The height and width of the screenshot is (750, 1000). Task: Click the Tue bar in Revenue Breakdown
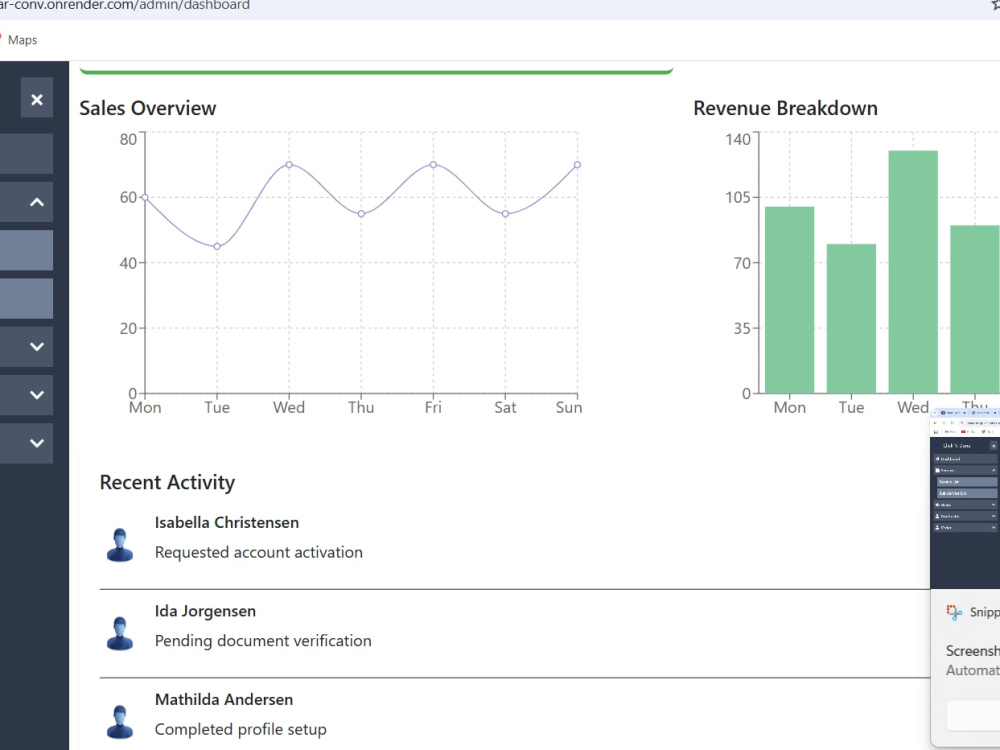(x=851, y=318)
